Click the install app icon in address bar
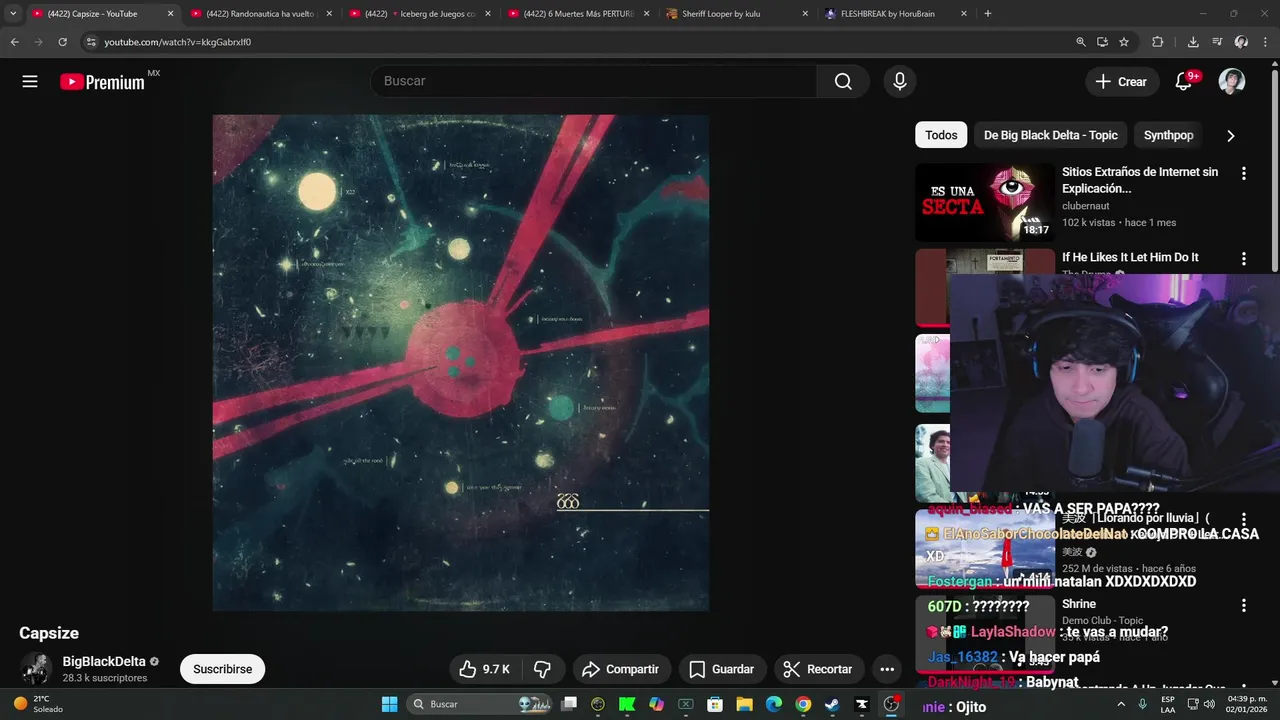The image size is (1280, 720). click(1102, 42)
